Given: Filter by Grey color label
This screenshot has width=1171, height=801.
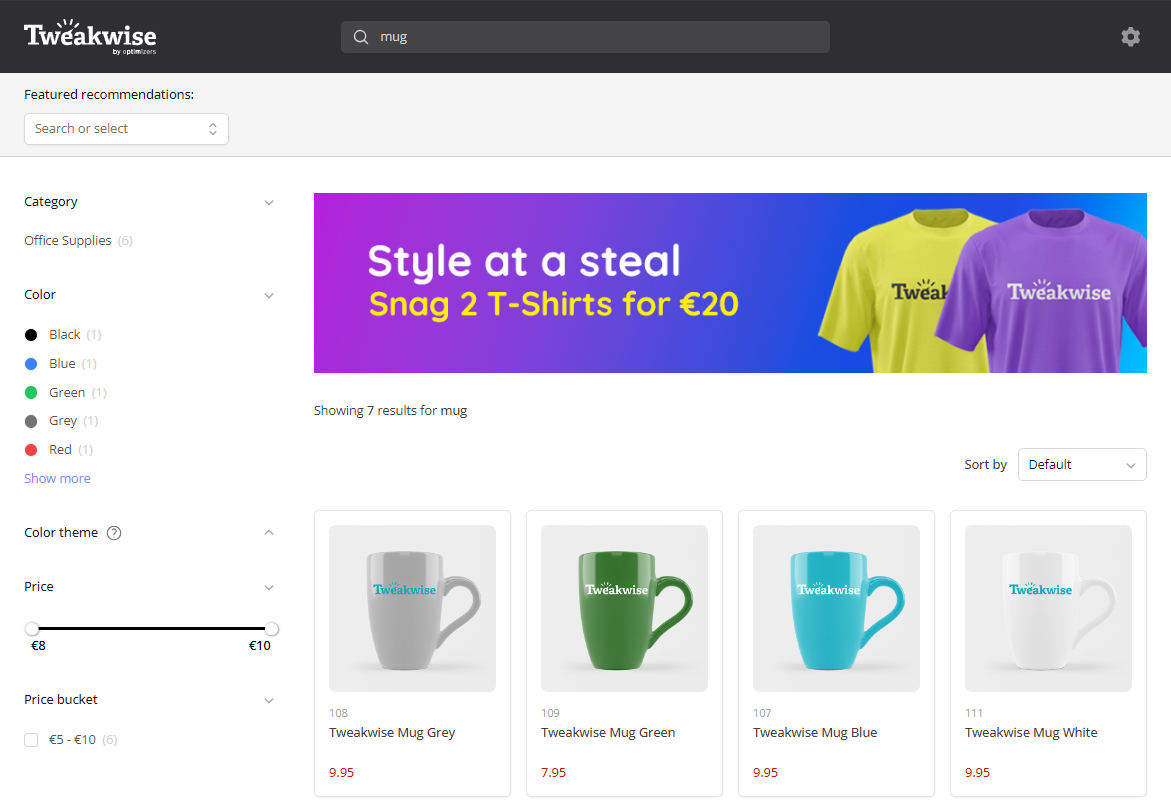Looking at the screenshot, I should 63,421.
